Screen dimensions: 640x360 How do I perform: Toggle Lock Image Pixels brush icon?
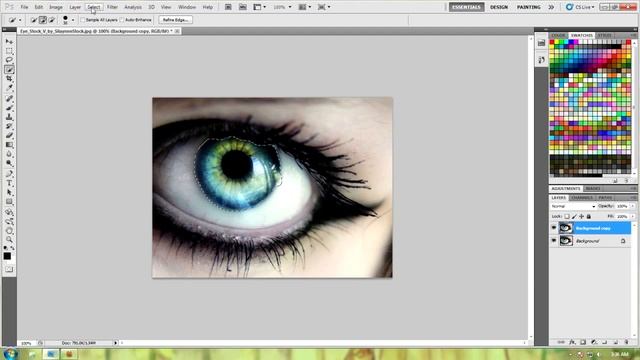574,216
